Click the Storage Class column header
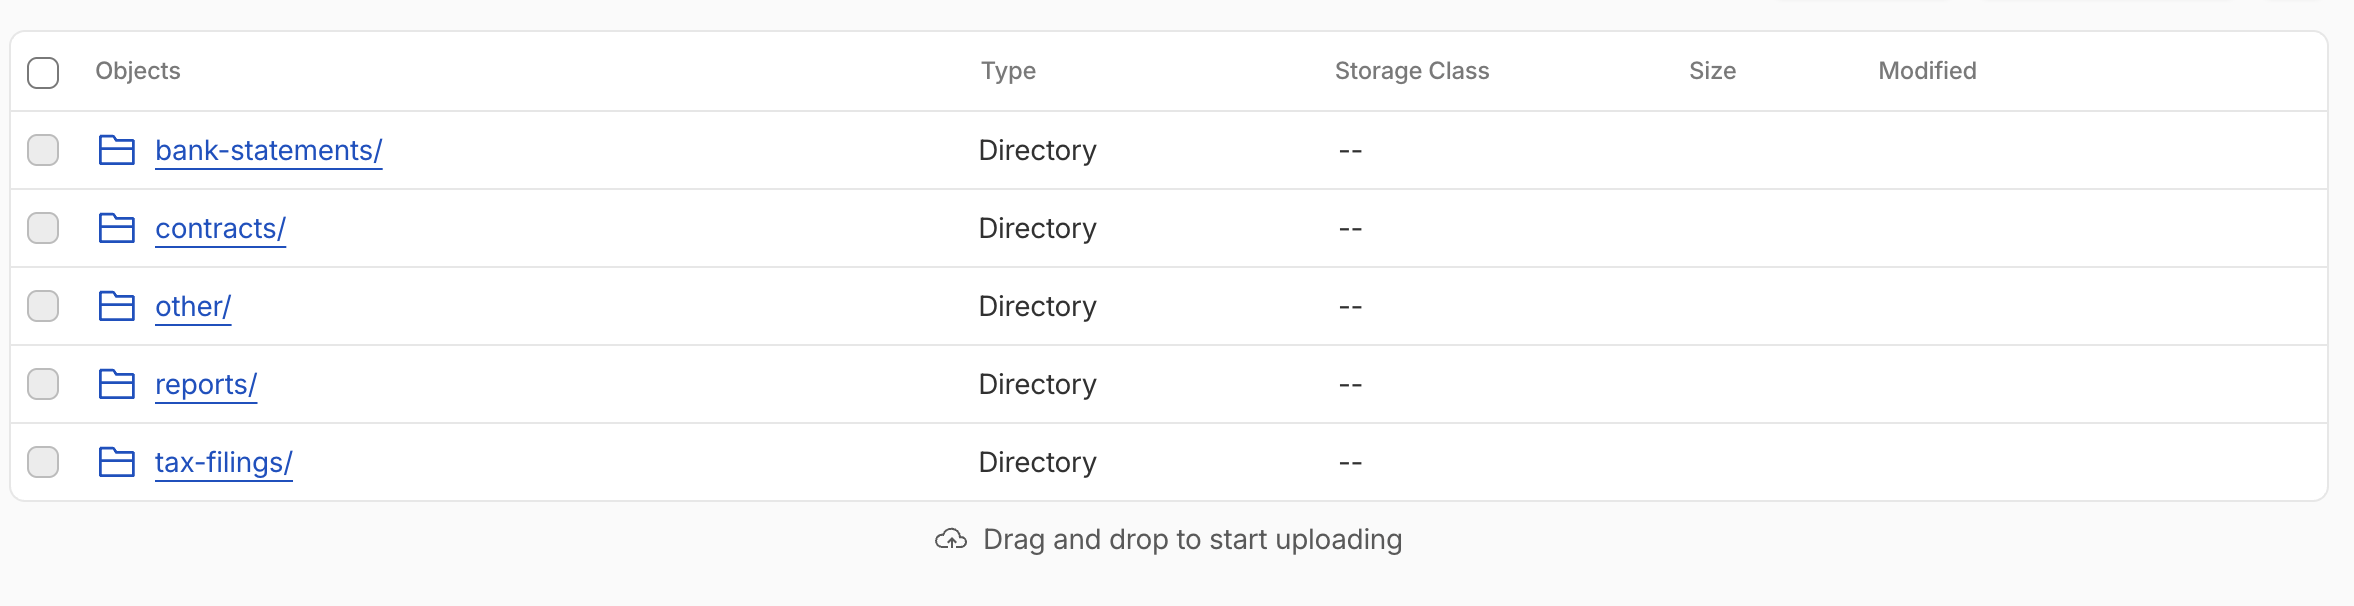The image size is (2354, 606). [1411, 72]
